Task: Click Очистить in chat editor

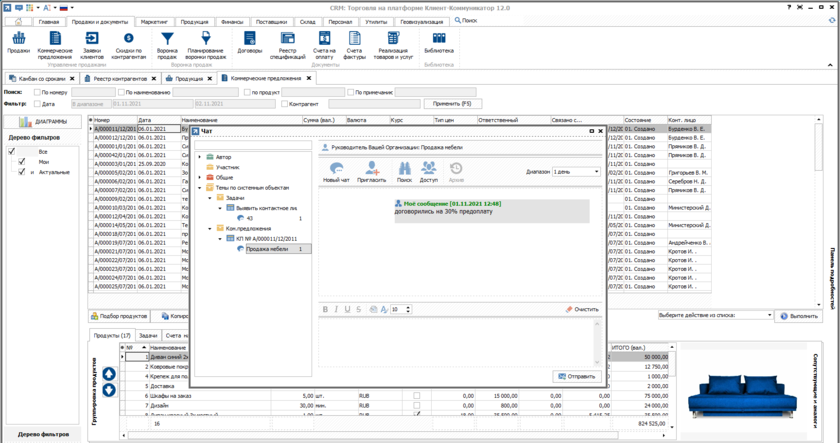Action: pos(582,309)
